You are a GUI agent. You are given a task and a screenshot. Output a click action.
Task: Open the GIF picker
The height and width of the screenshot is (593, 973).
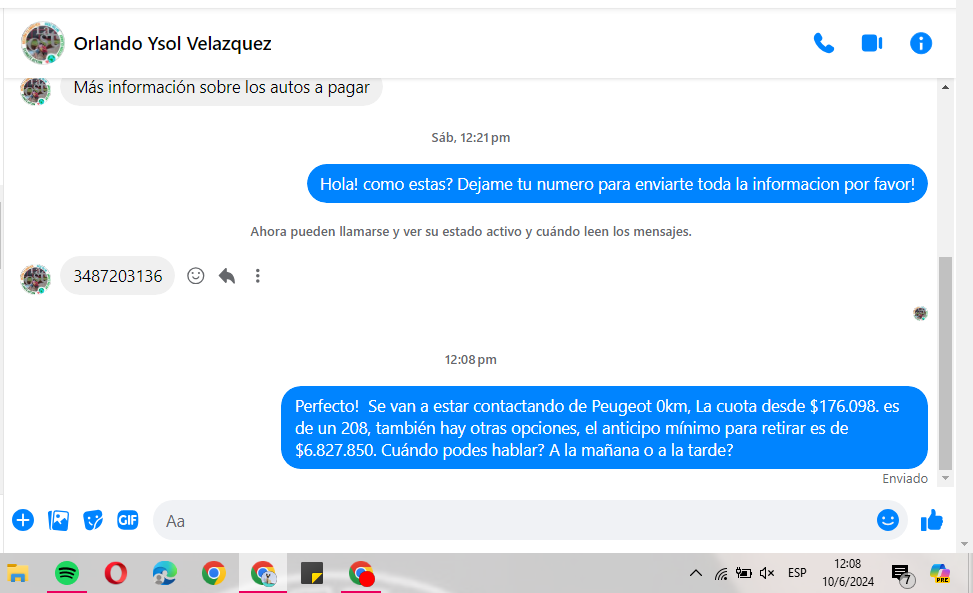click(127, 520)
